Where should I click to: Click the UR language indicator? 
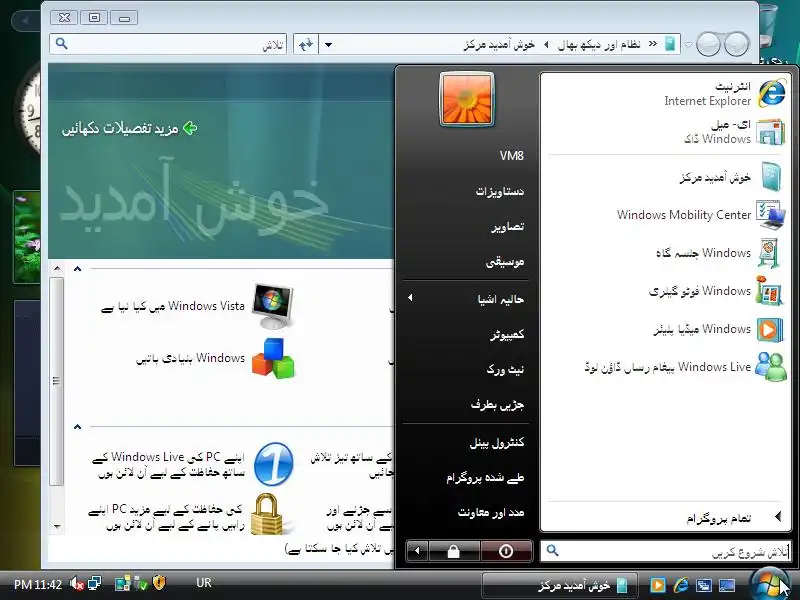204,583
